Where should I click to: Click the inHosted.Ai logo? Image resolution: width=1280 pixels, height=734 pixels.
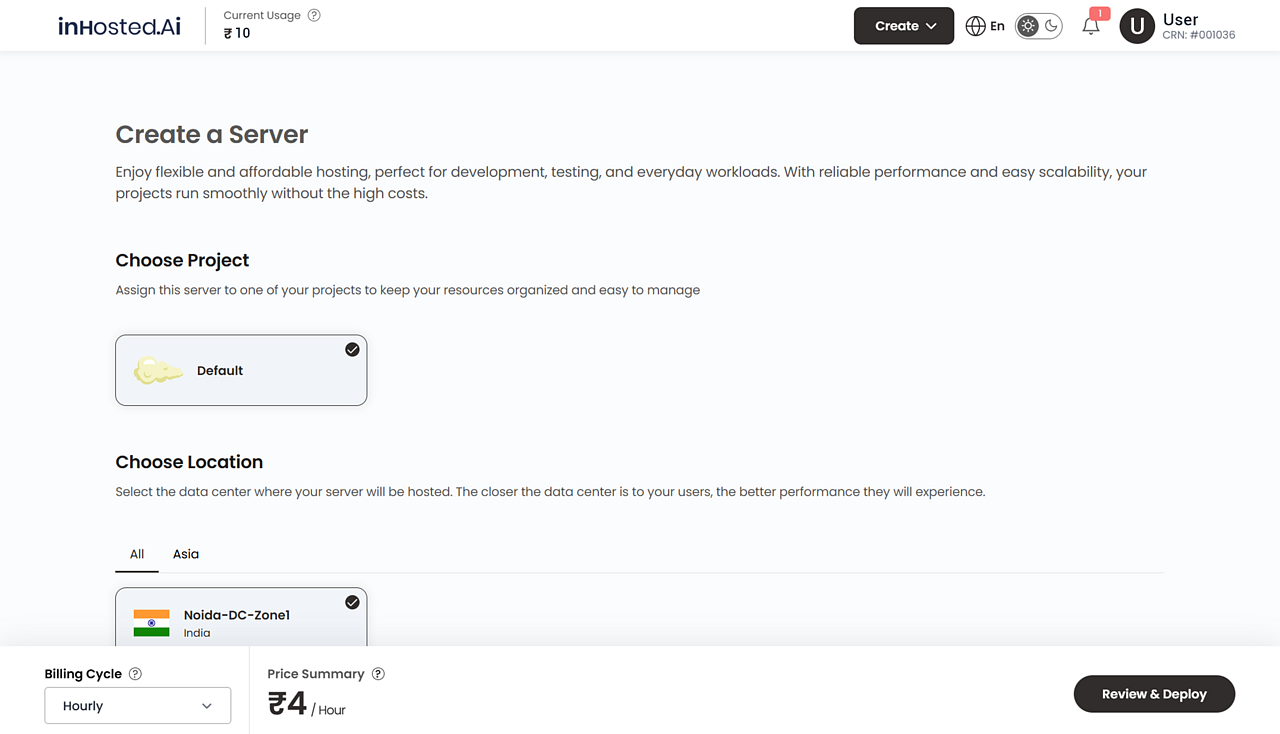tap(118, 26)
